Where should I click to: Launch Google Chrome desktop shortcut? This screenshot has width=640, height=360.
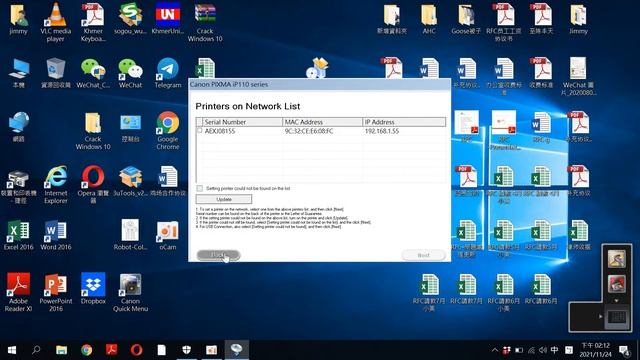[x=168, y=130]
